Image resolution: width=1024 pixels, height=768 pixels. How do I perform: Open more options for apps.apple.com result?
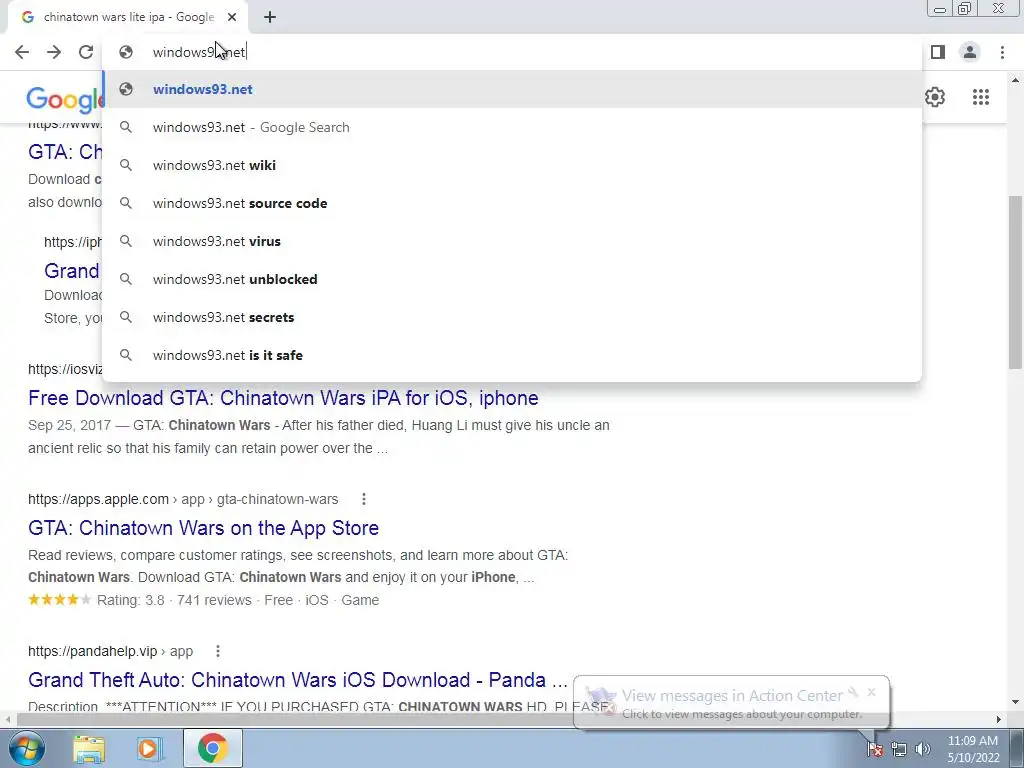coord(364,500)
